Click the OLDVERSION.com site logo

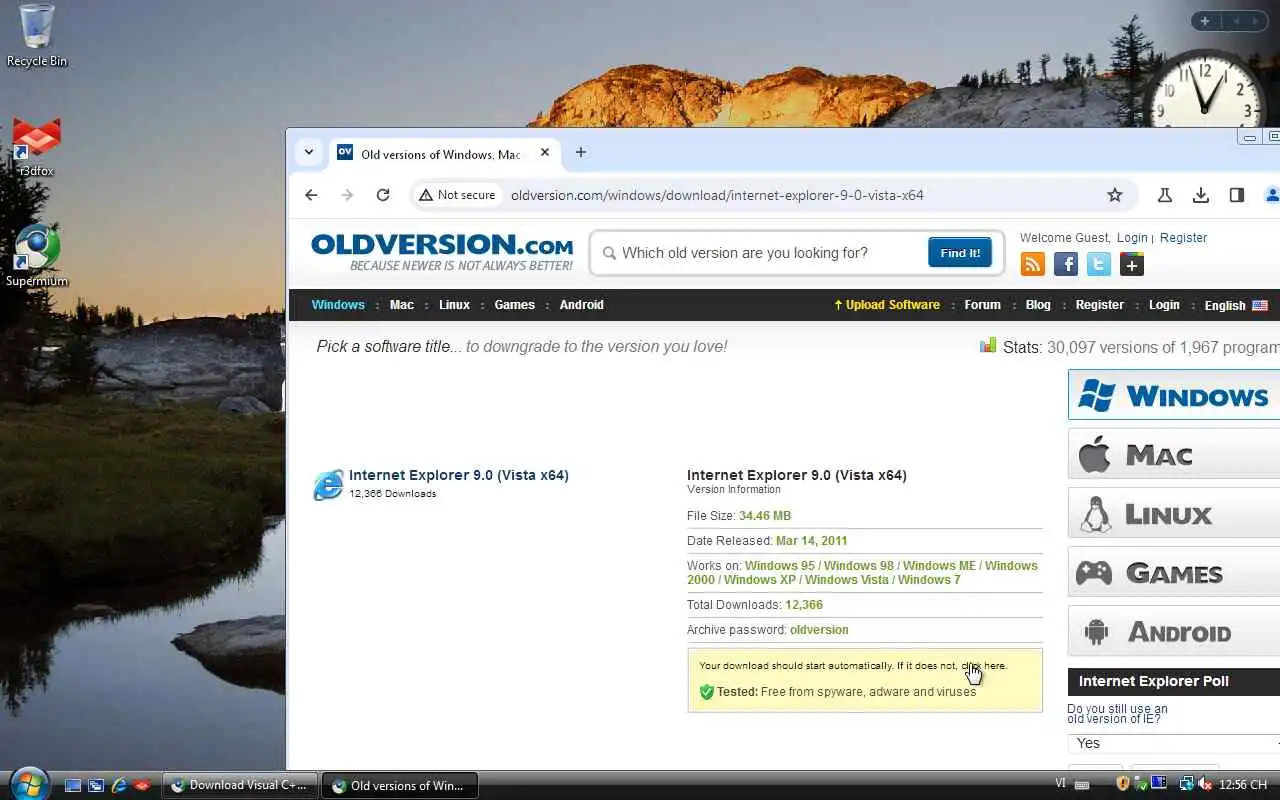click(x=442, y=252)
